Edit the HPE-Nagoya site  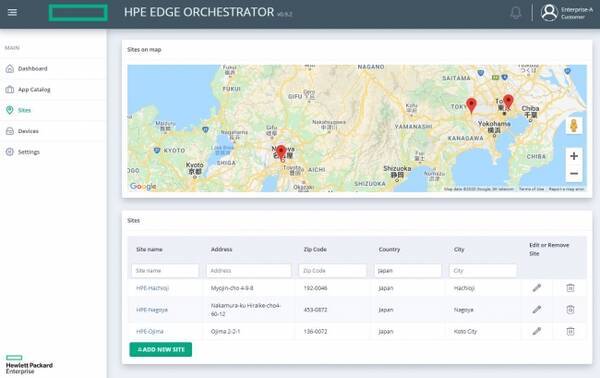[x=537, y=309]
